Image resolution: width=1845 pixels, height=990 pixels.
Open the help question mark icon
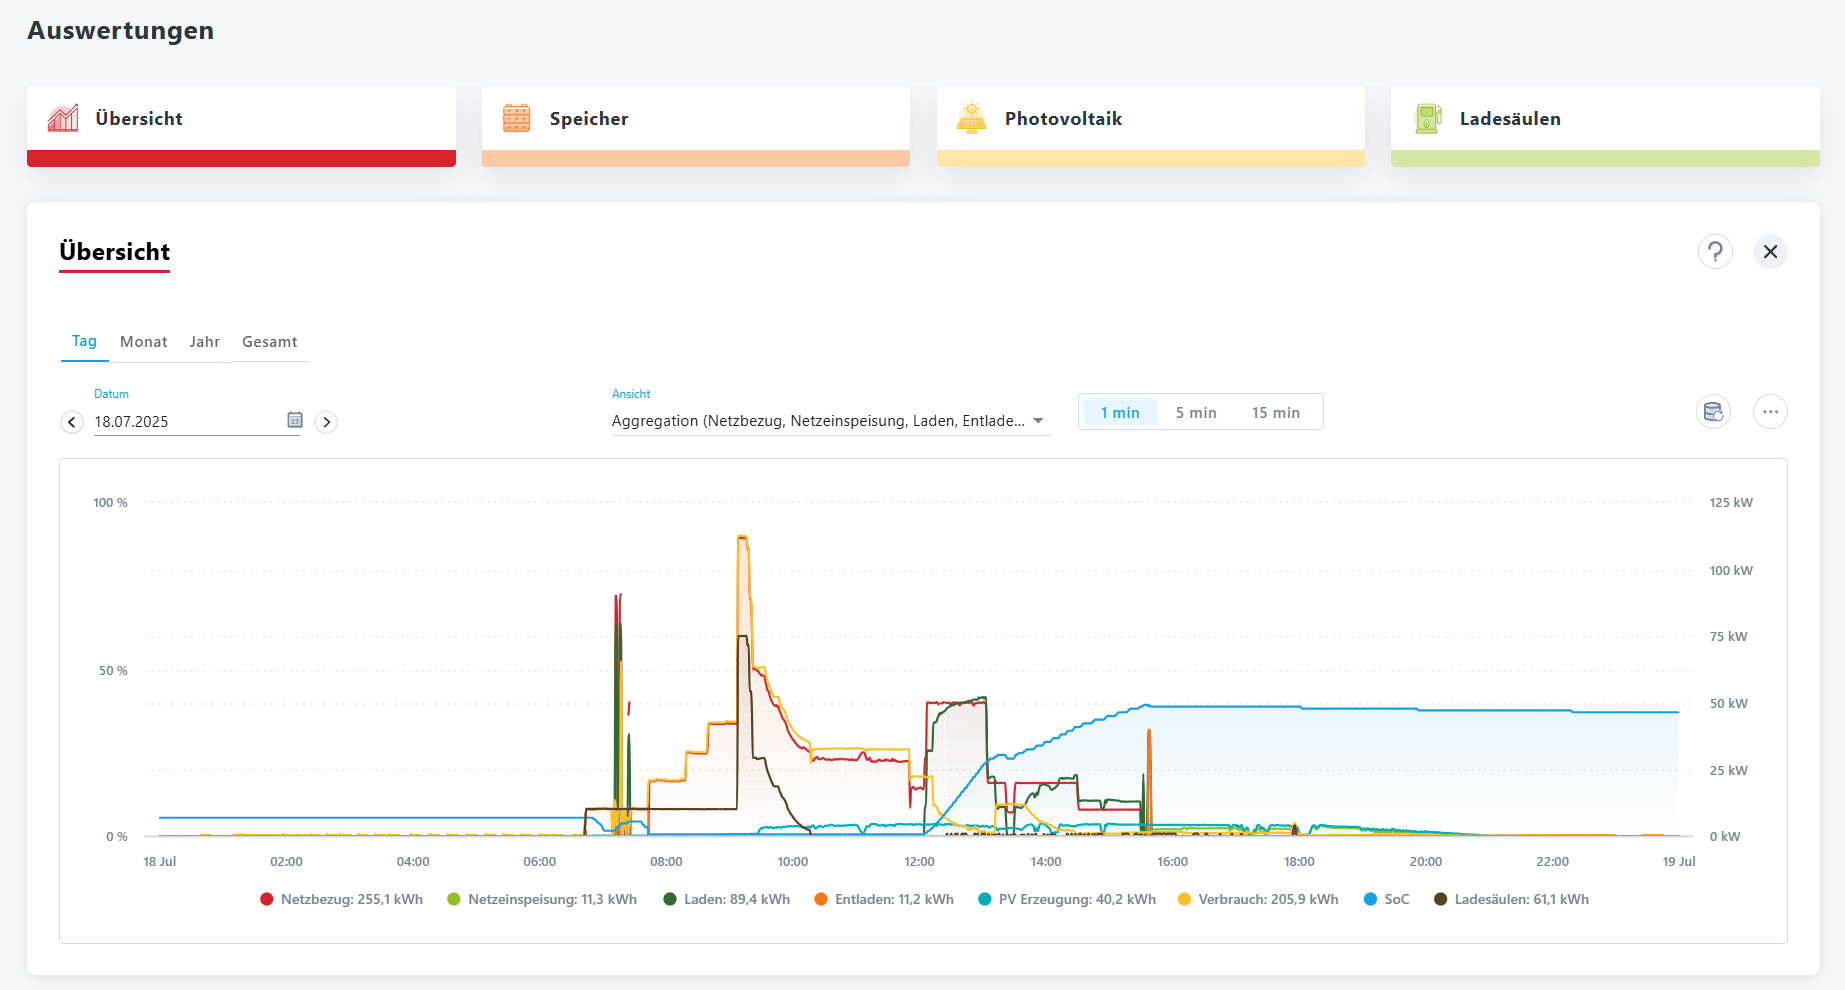tap(1715, 251)
